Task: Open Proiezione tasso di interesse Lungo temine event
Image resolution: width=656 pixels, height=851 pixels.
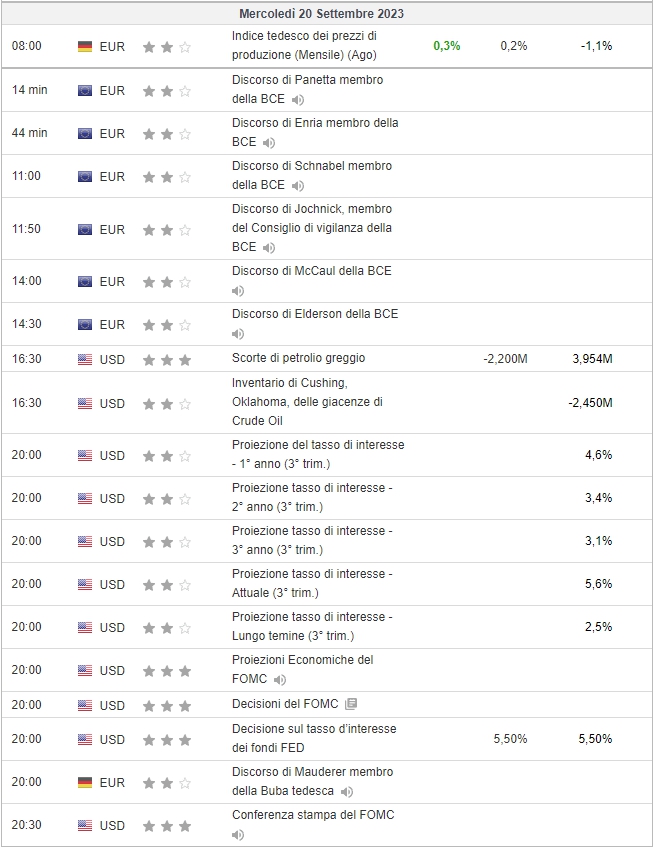Action: [x=313, y=626]
